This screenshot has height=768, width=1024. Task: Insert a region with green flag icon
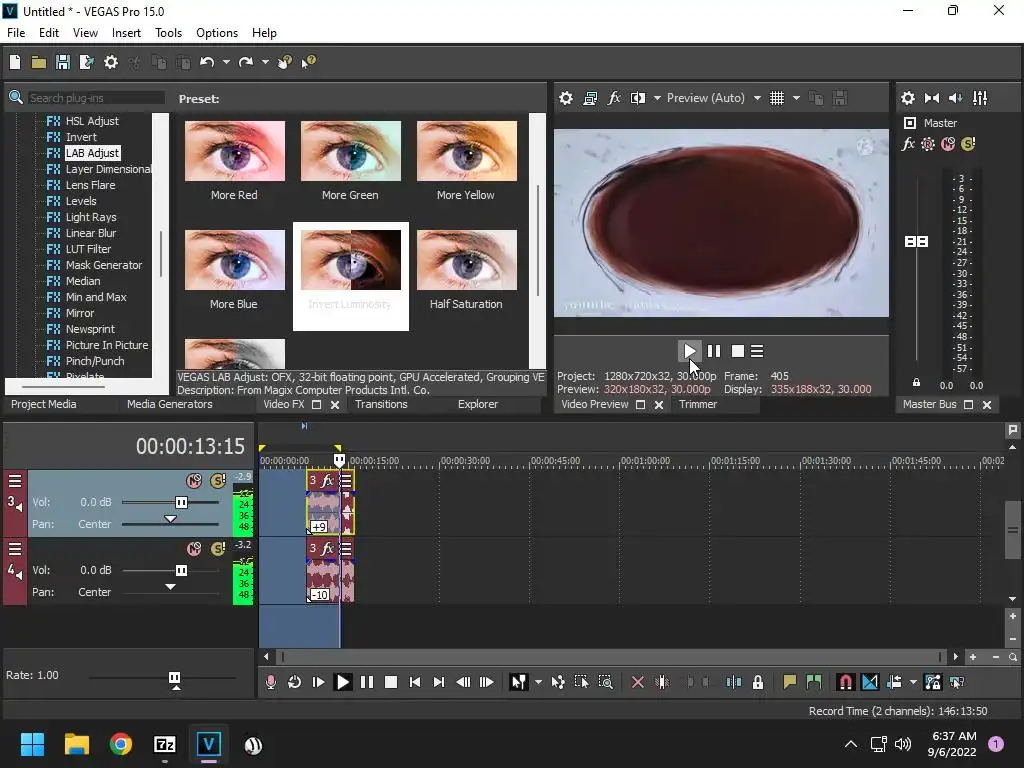pos(814,682)
